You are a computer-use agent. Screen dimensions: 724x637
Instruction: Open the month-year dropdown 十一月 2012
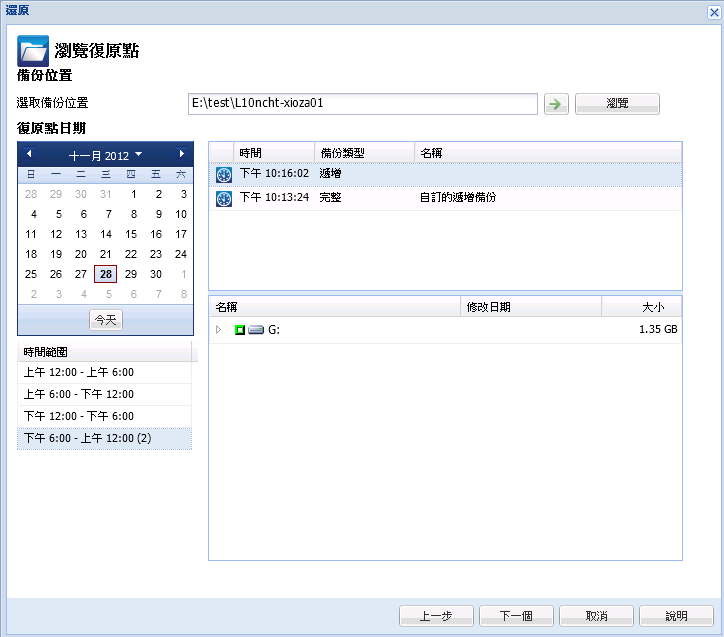(x=105, y=155)
